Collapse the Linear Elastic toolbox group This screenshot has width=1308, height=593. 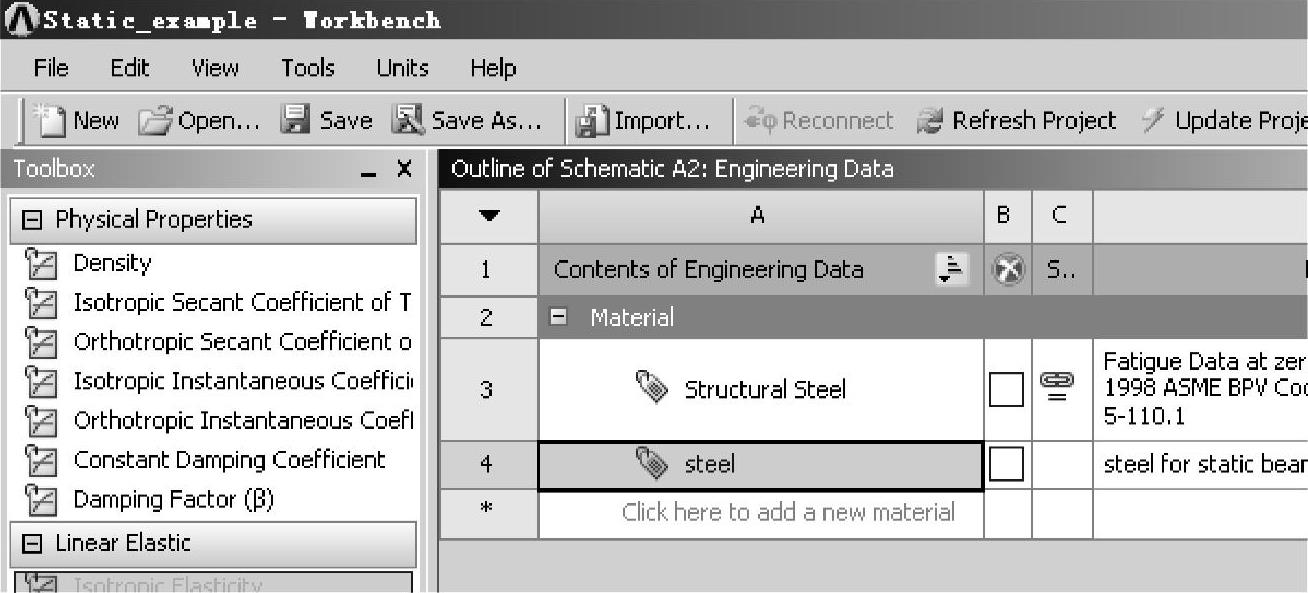click(x=33, y=543)
